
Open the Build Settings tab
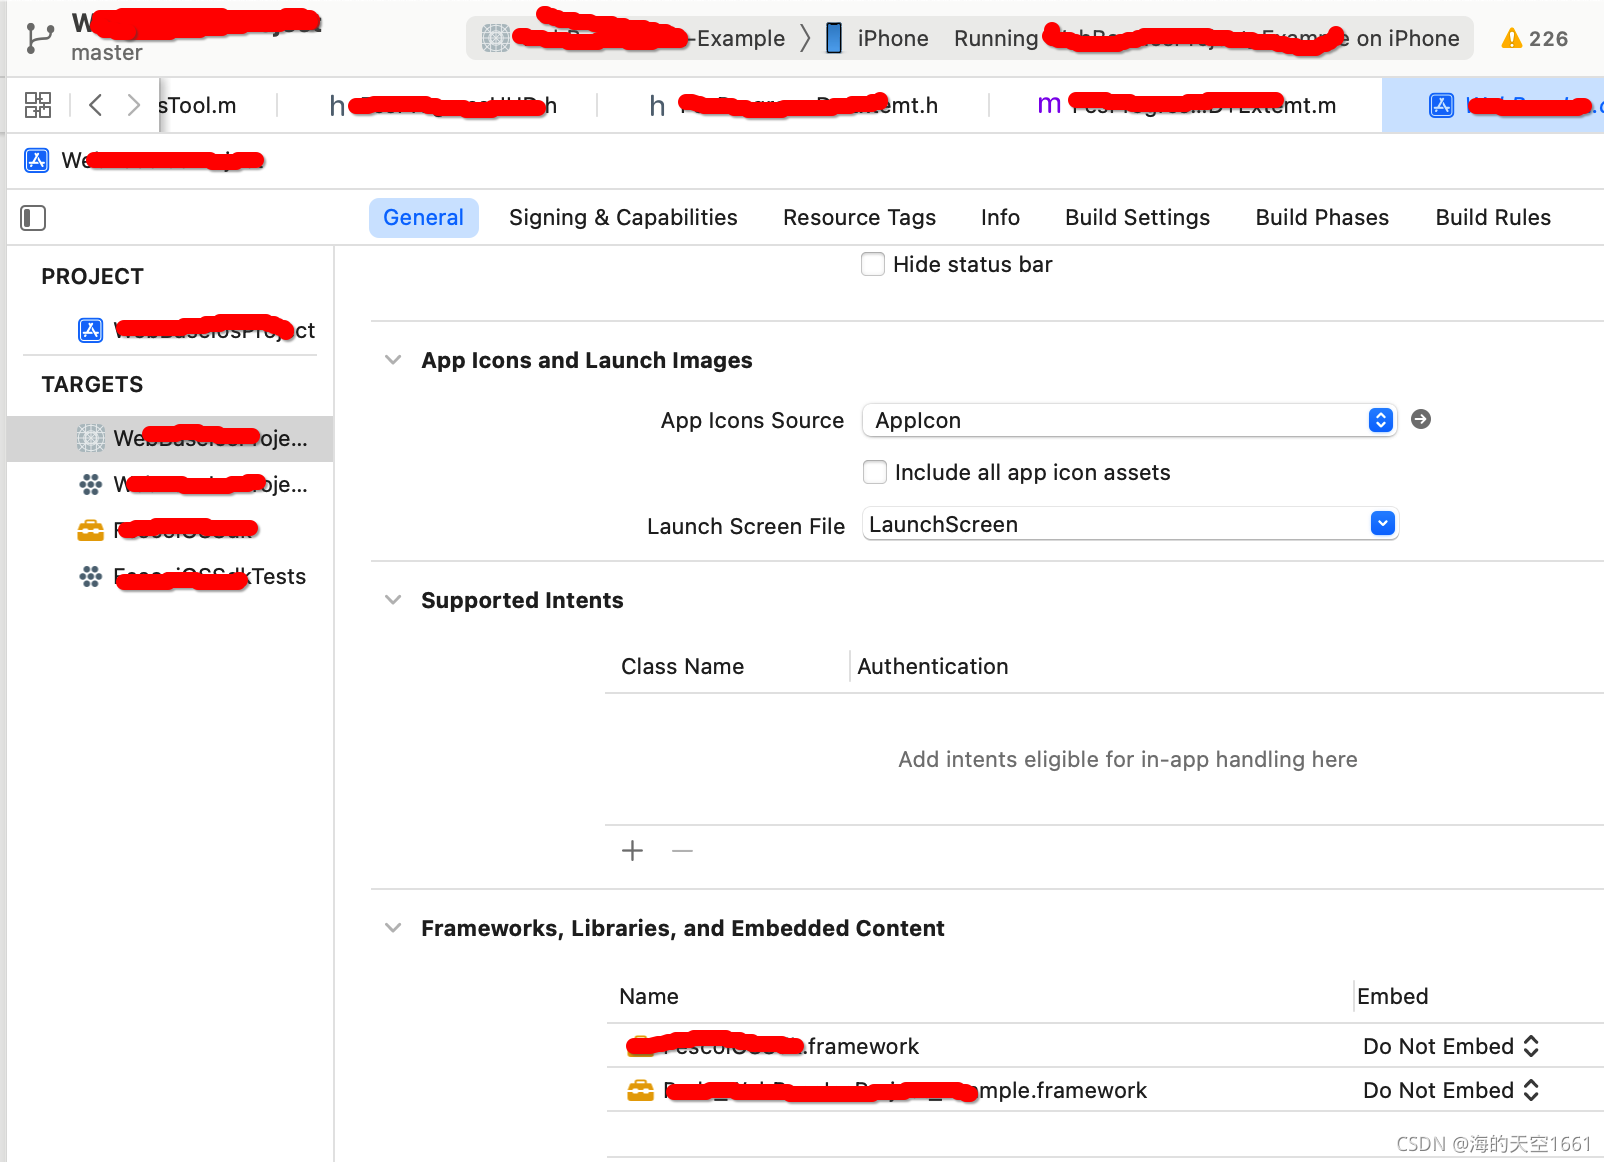tap(1138, 218)
